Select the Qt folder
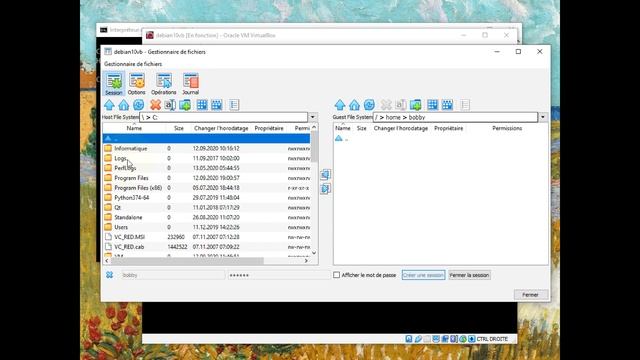This screenshot has width=640, height=360. point(207,207)
